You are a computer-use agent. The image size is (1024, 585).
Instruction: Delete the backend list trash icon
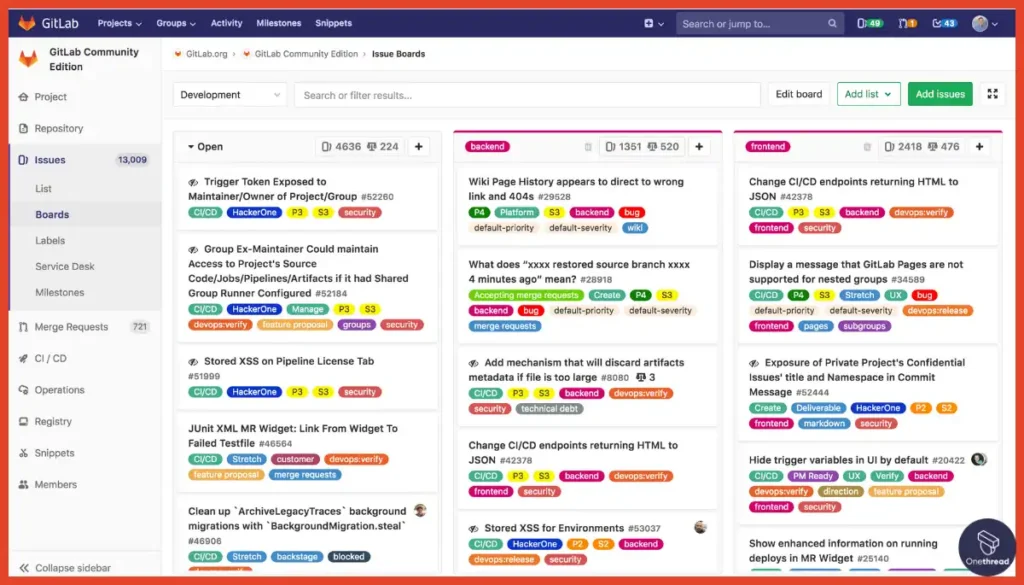pos(588,147)
